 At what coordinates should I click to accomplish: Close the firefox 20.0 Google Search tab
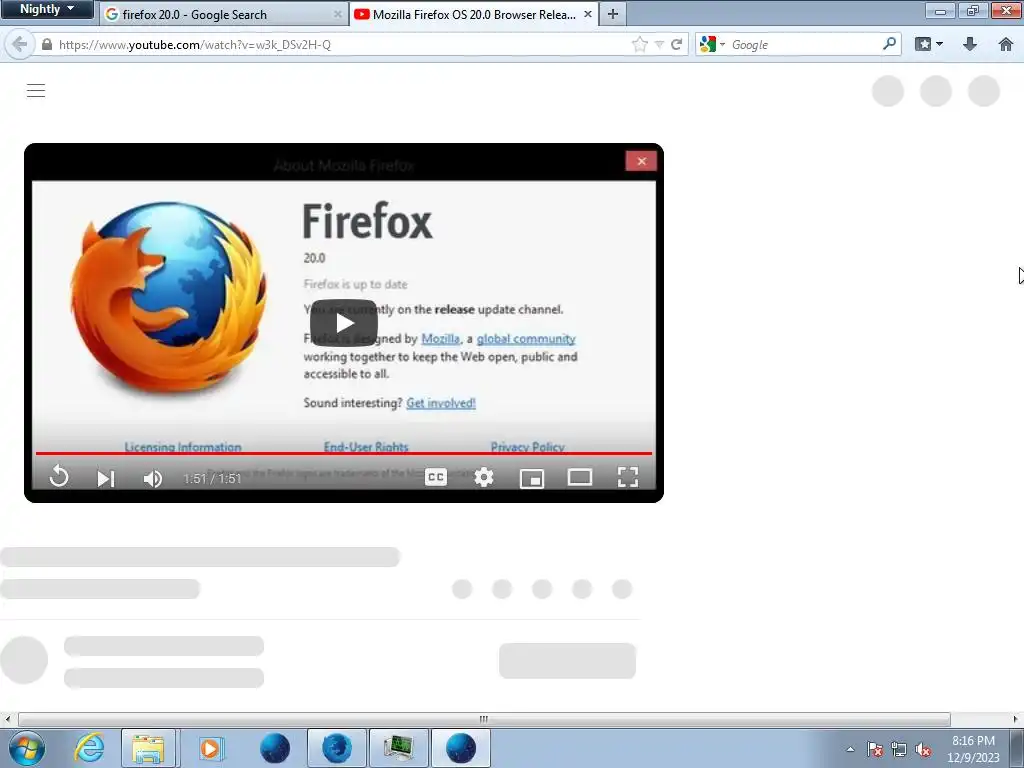click(338, 14)
